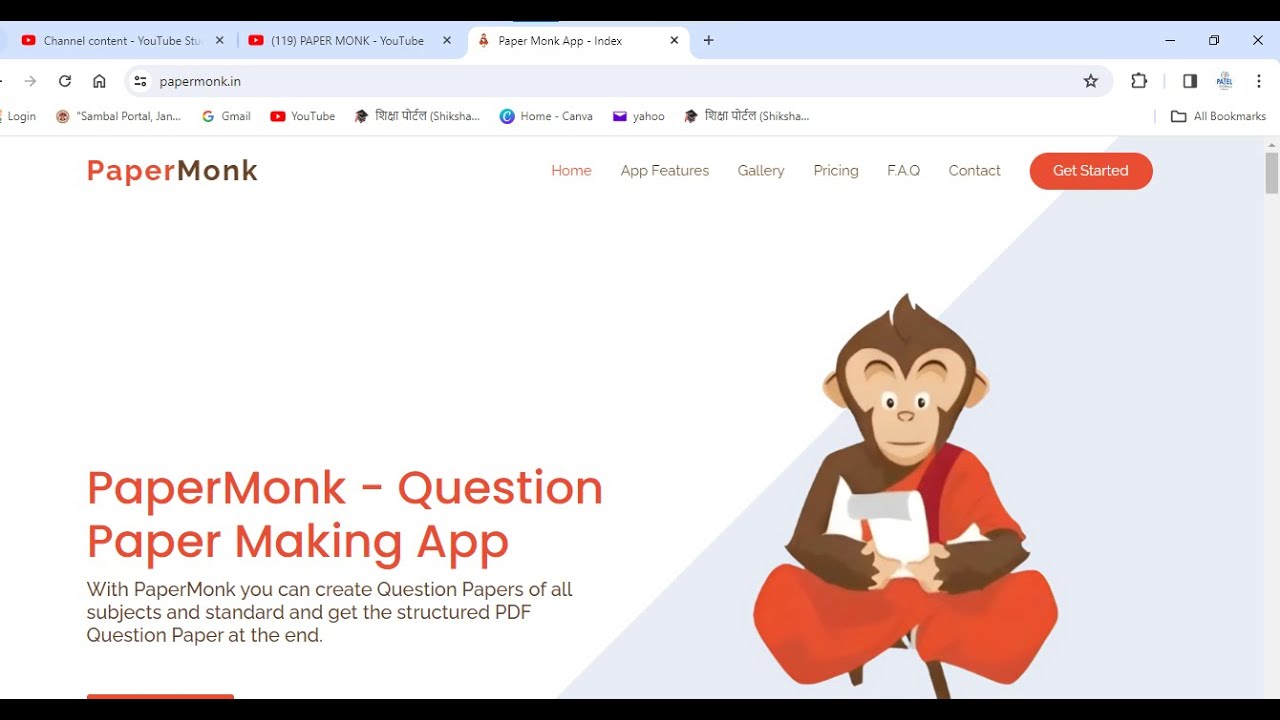Open App Features in site navigation
1280x720 pixels.
point(664,171)
